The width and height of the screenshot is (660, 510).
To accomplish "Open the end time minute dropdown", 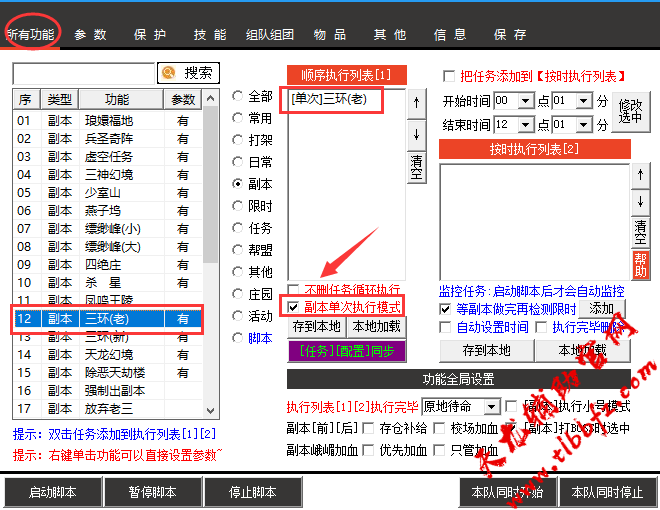I will tap(584, 125).
